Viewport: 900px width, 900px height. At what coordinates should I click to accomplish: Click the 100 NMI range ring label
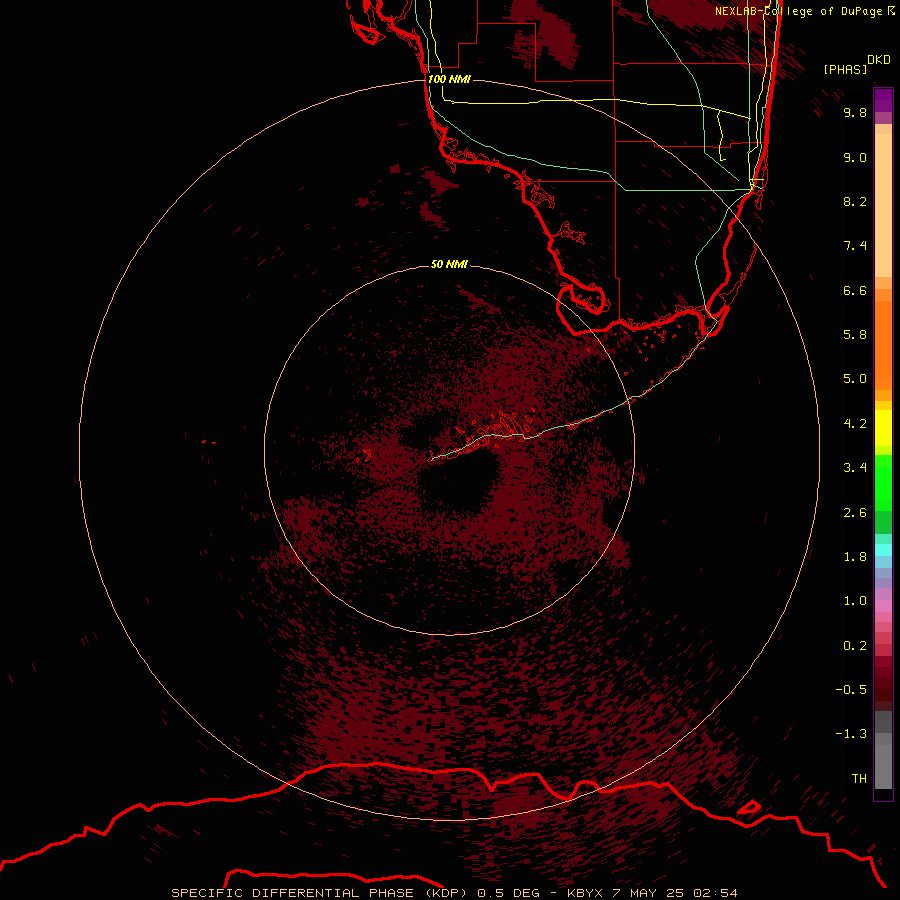[449, 79]
